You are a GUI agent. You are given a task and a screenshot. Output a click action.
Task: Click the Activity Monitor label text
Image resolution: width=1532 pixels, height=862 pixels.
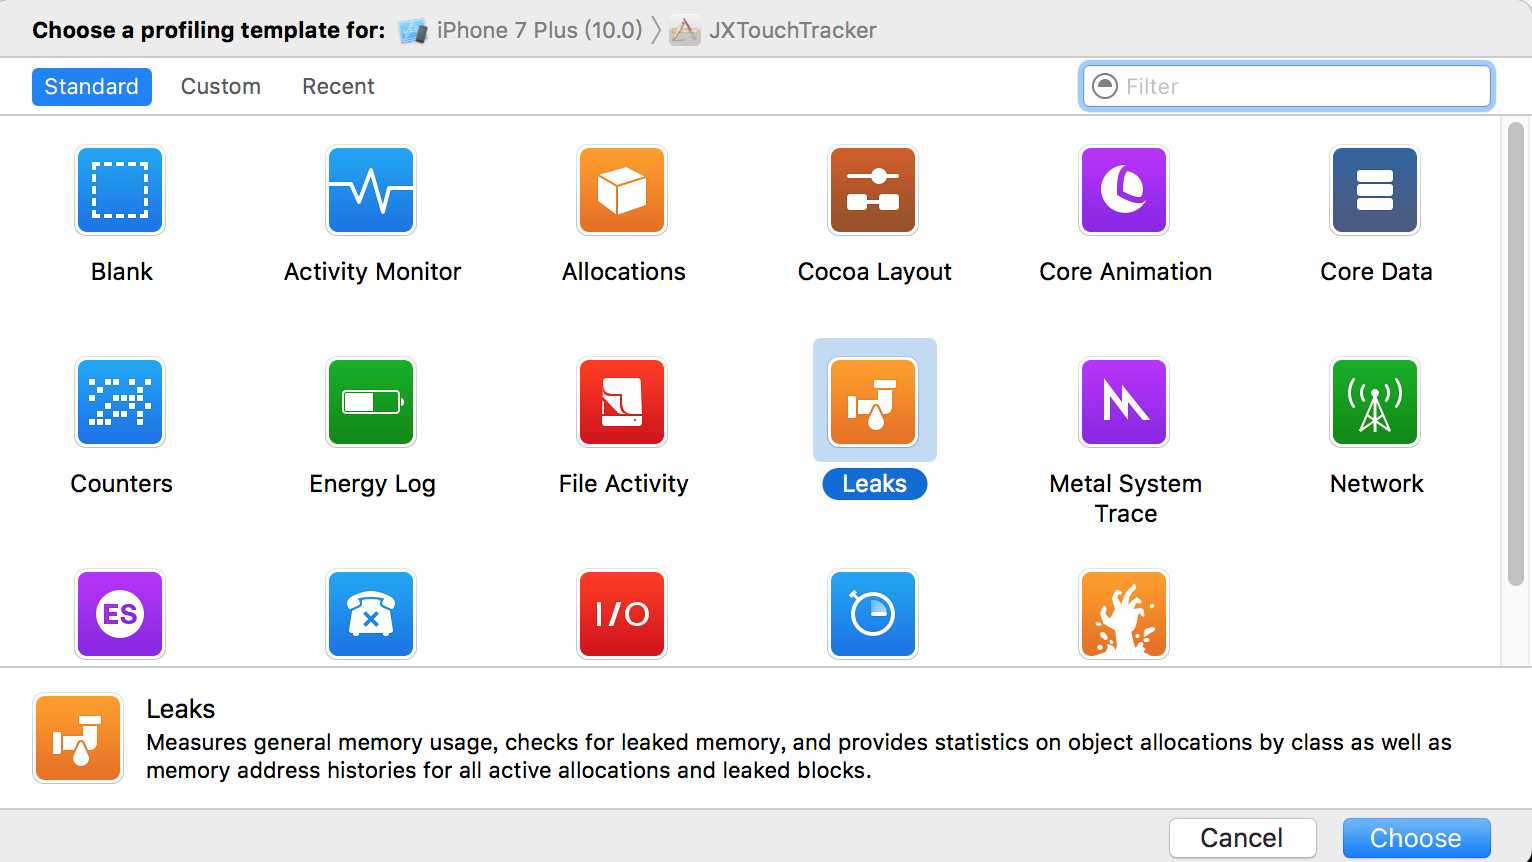373,272
